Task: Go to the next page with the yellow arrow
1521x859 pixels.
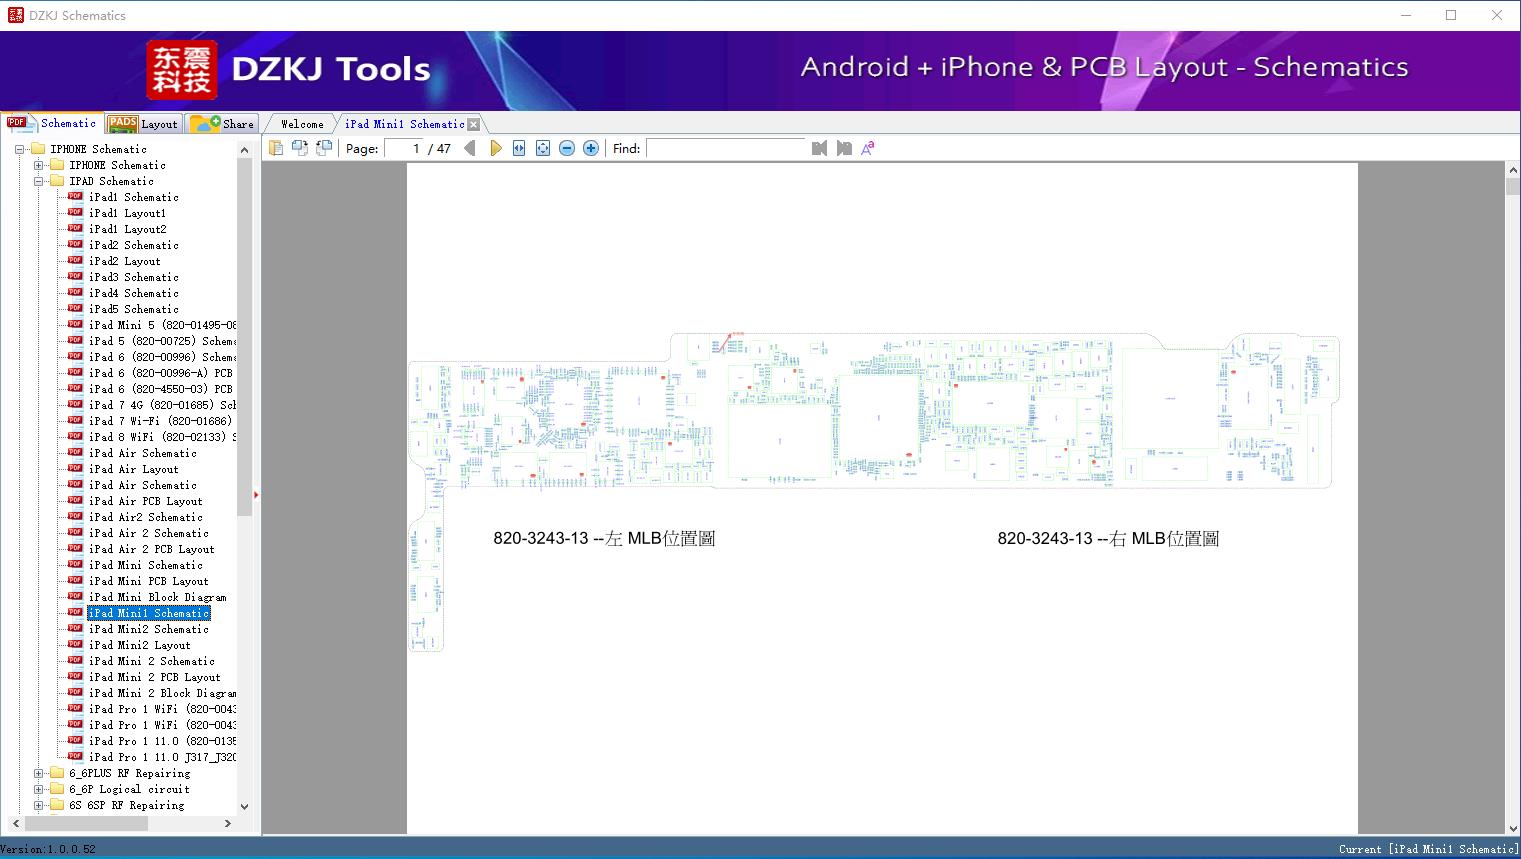Action: [497, 147]
